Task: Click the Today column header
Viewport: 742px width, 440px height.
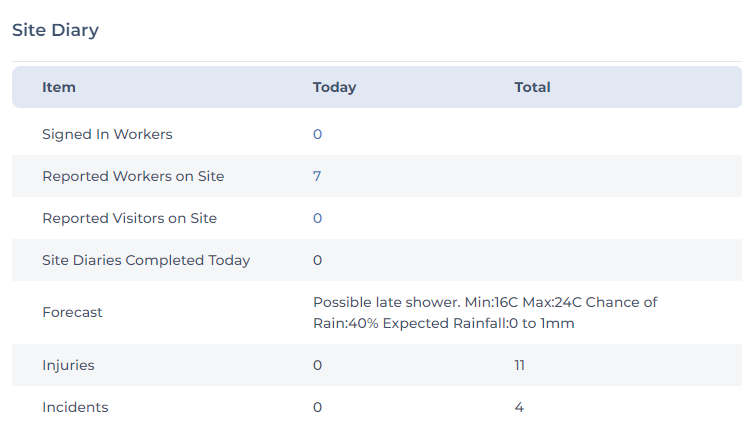Action: [x=334, y=87]
